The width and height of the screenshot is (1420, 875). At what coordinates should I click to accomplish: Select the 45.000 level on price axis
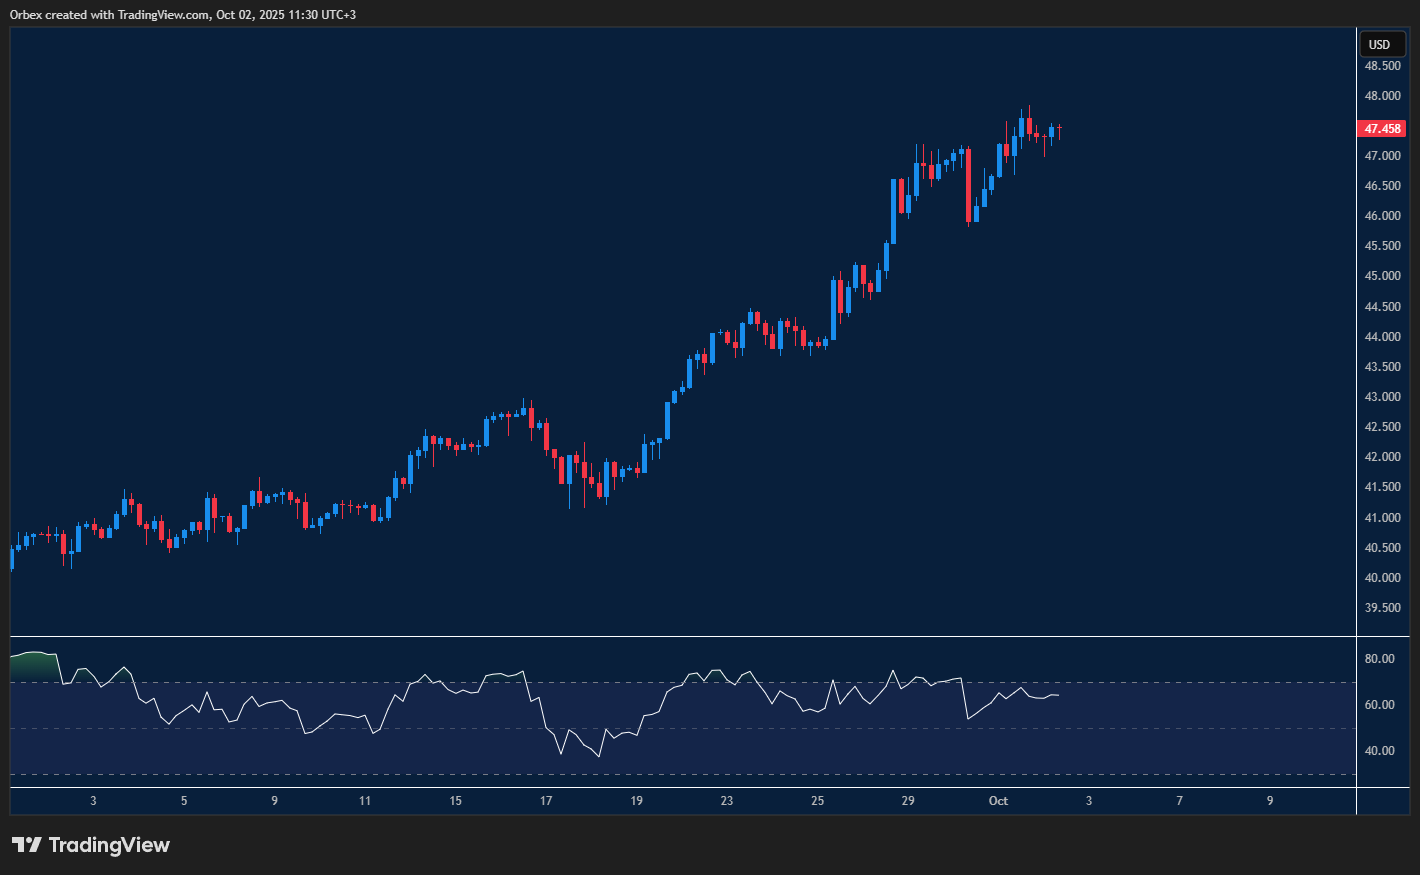pos(1382,276)
